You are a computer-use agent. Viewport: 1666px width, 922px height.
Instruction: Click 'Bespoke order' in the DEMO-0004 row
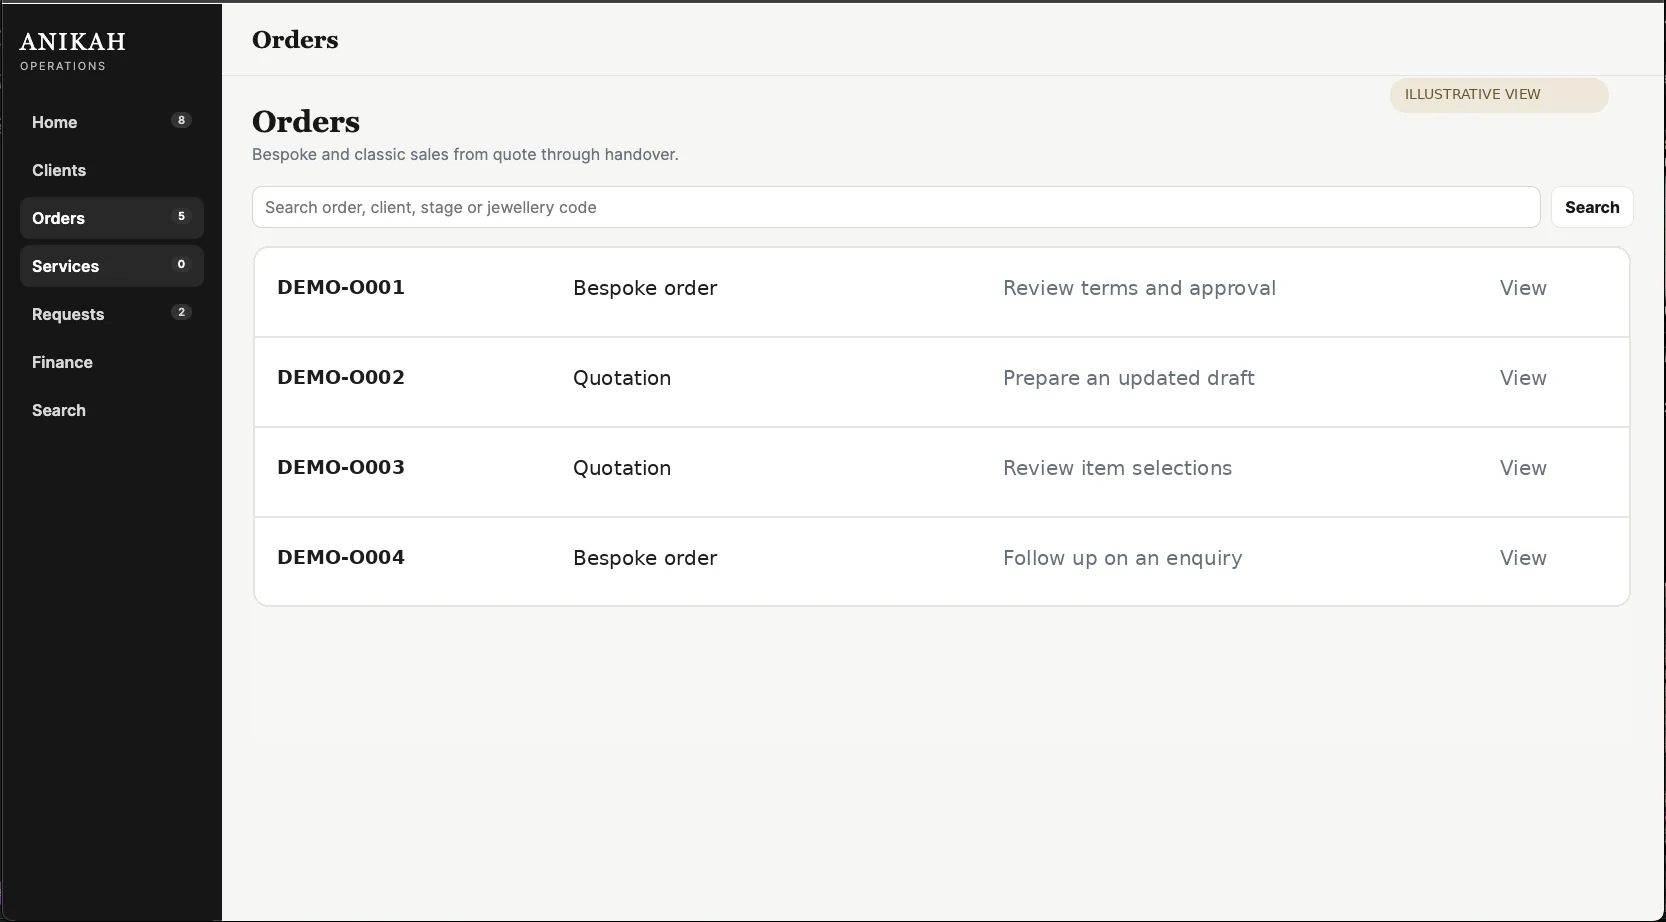pos(645,558)
